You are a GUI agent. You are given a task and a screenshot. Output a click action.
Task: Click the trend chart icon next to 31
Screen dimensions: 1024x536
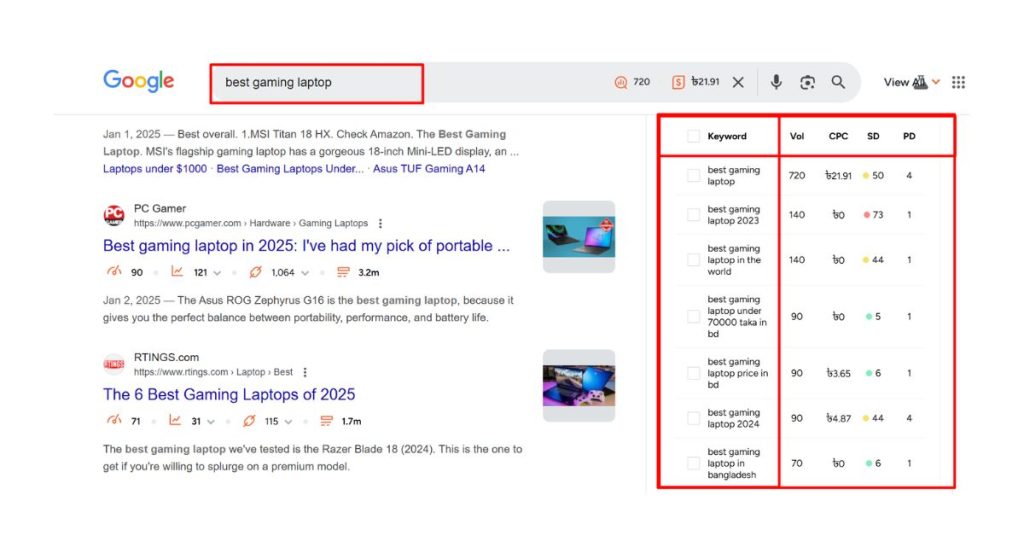coord(174,420)
